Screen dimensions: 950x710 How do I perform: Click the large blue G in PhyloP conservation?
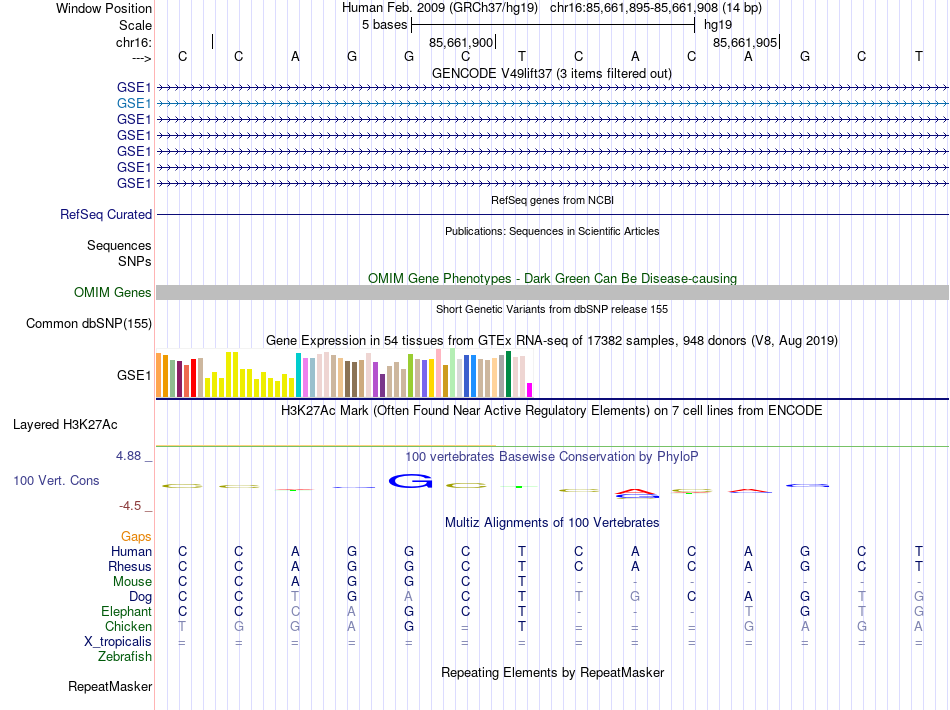pyautogui.click(x=408, y=482)
